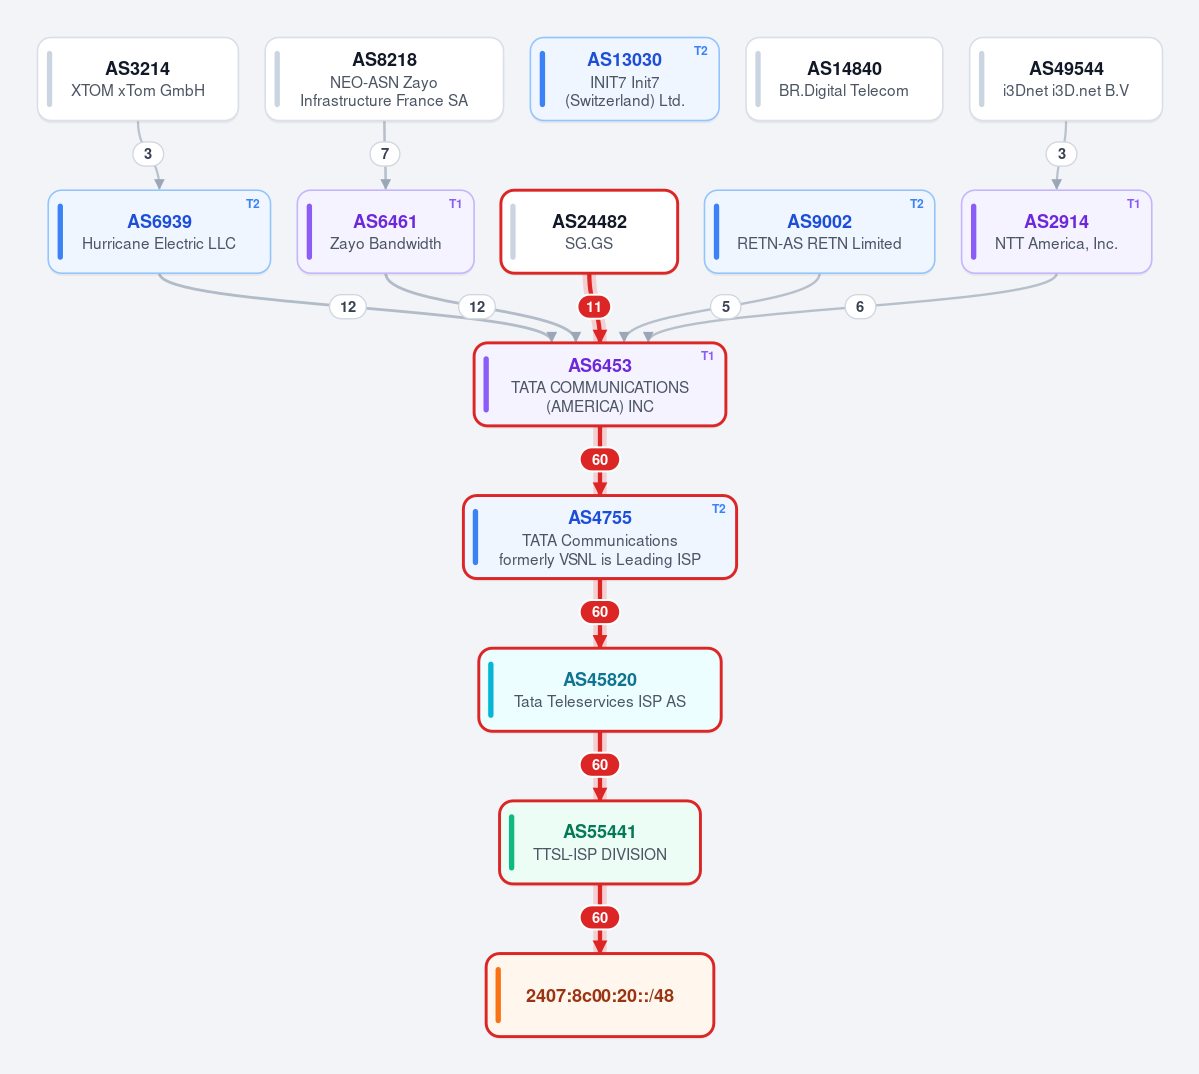
Task: Select the 2407:8c00:20::/48 prefix node
Action: [600, 995]
